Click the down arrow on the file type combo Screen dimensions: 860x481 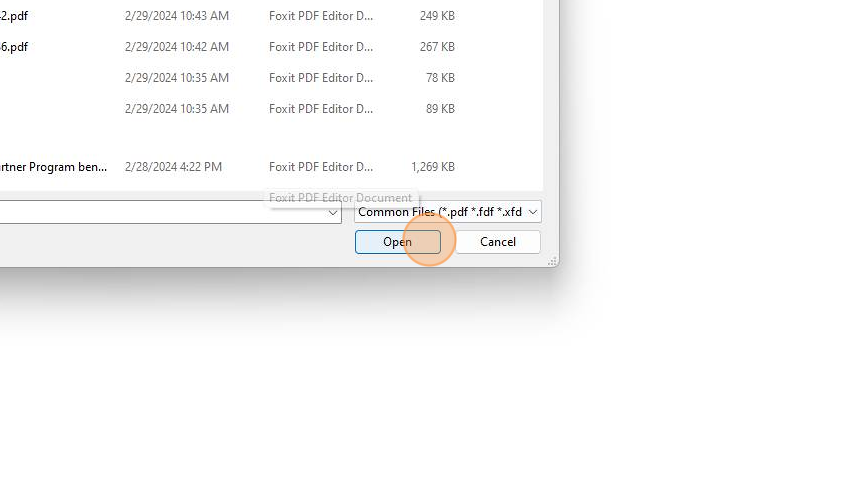pyautogui.click(x=533, y=212)
